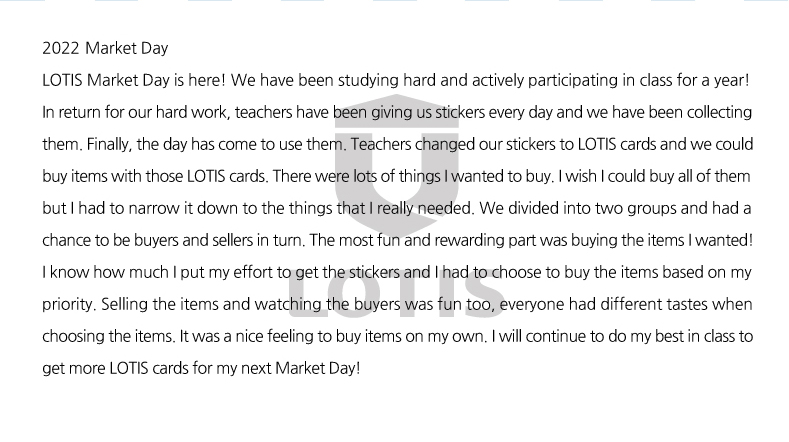Viewport: 789px width, 442px height.
Task: Click the large gray "LOTIS" watermark lettering
Action: (397, 293)
